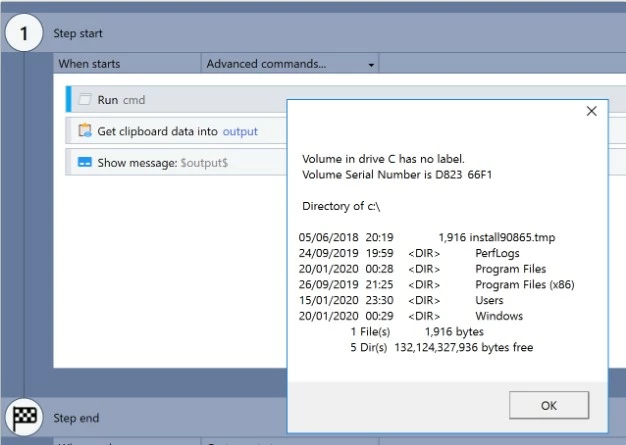Click the Volume in drive C has no label text
This screenshot has width=626, height=445.
[383, 159]
